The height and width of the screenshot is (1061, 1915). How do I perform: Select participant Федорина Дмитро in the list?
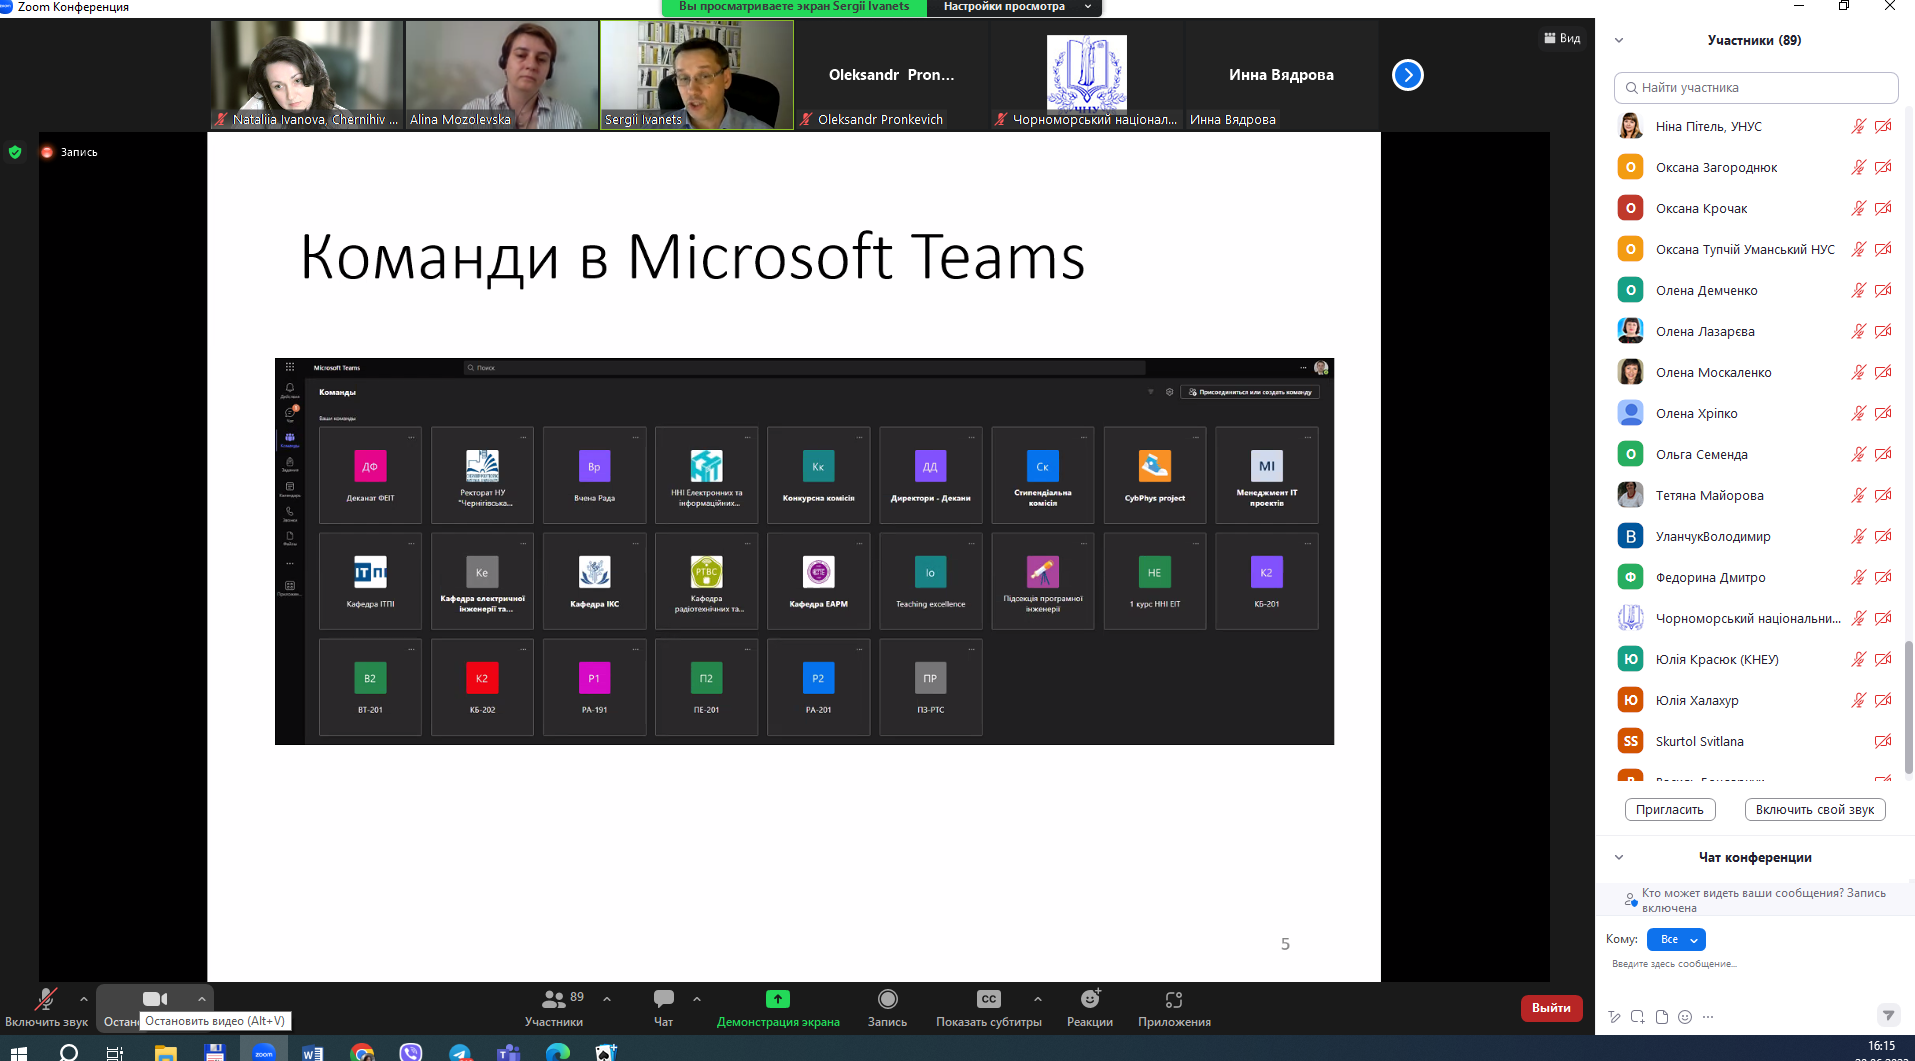(x=1755, y=577)
